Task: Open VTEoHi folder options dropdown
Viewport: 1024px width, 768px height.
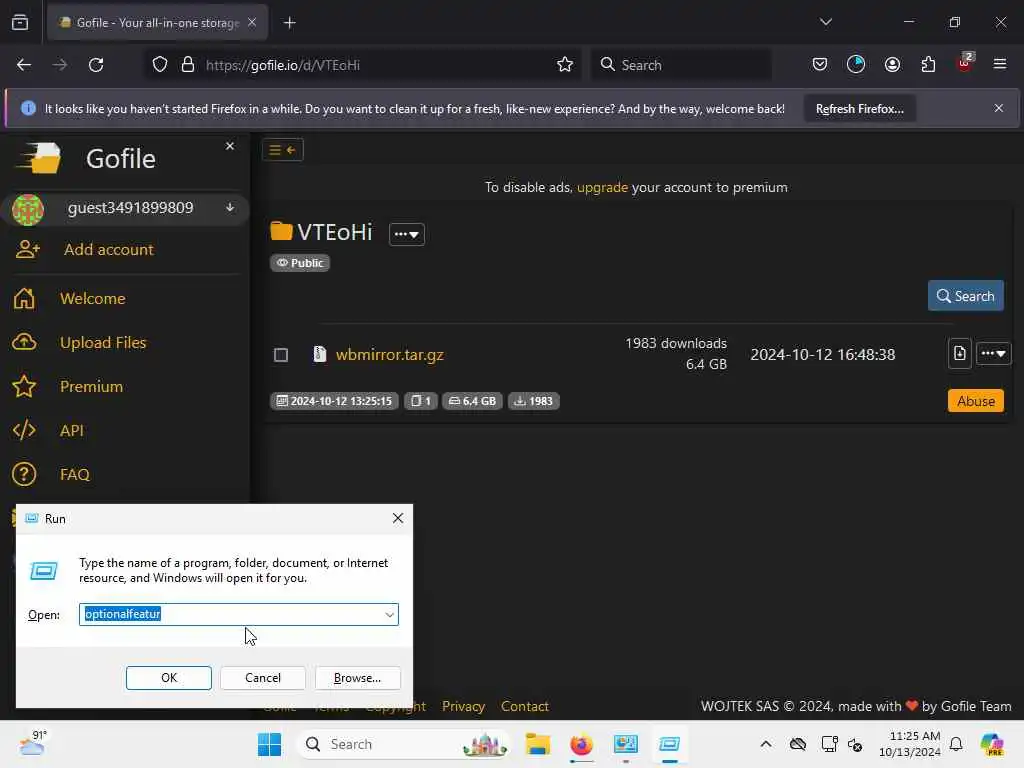Action: tap(407, 234)
